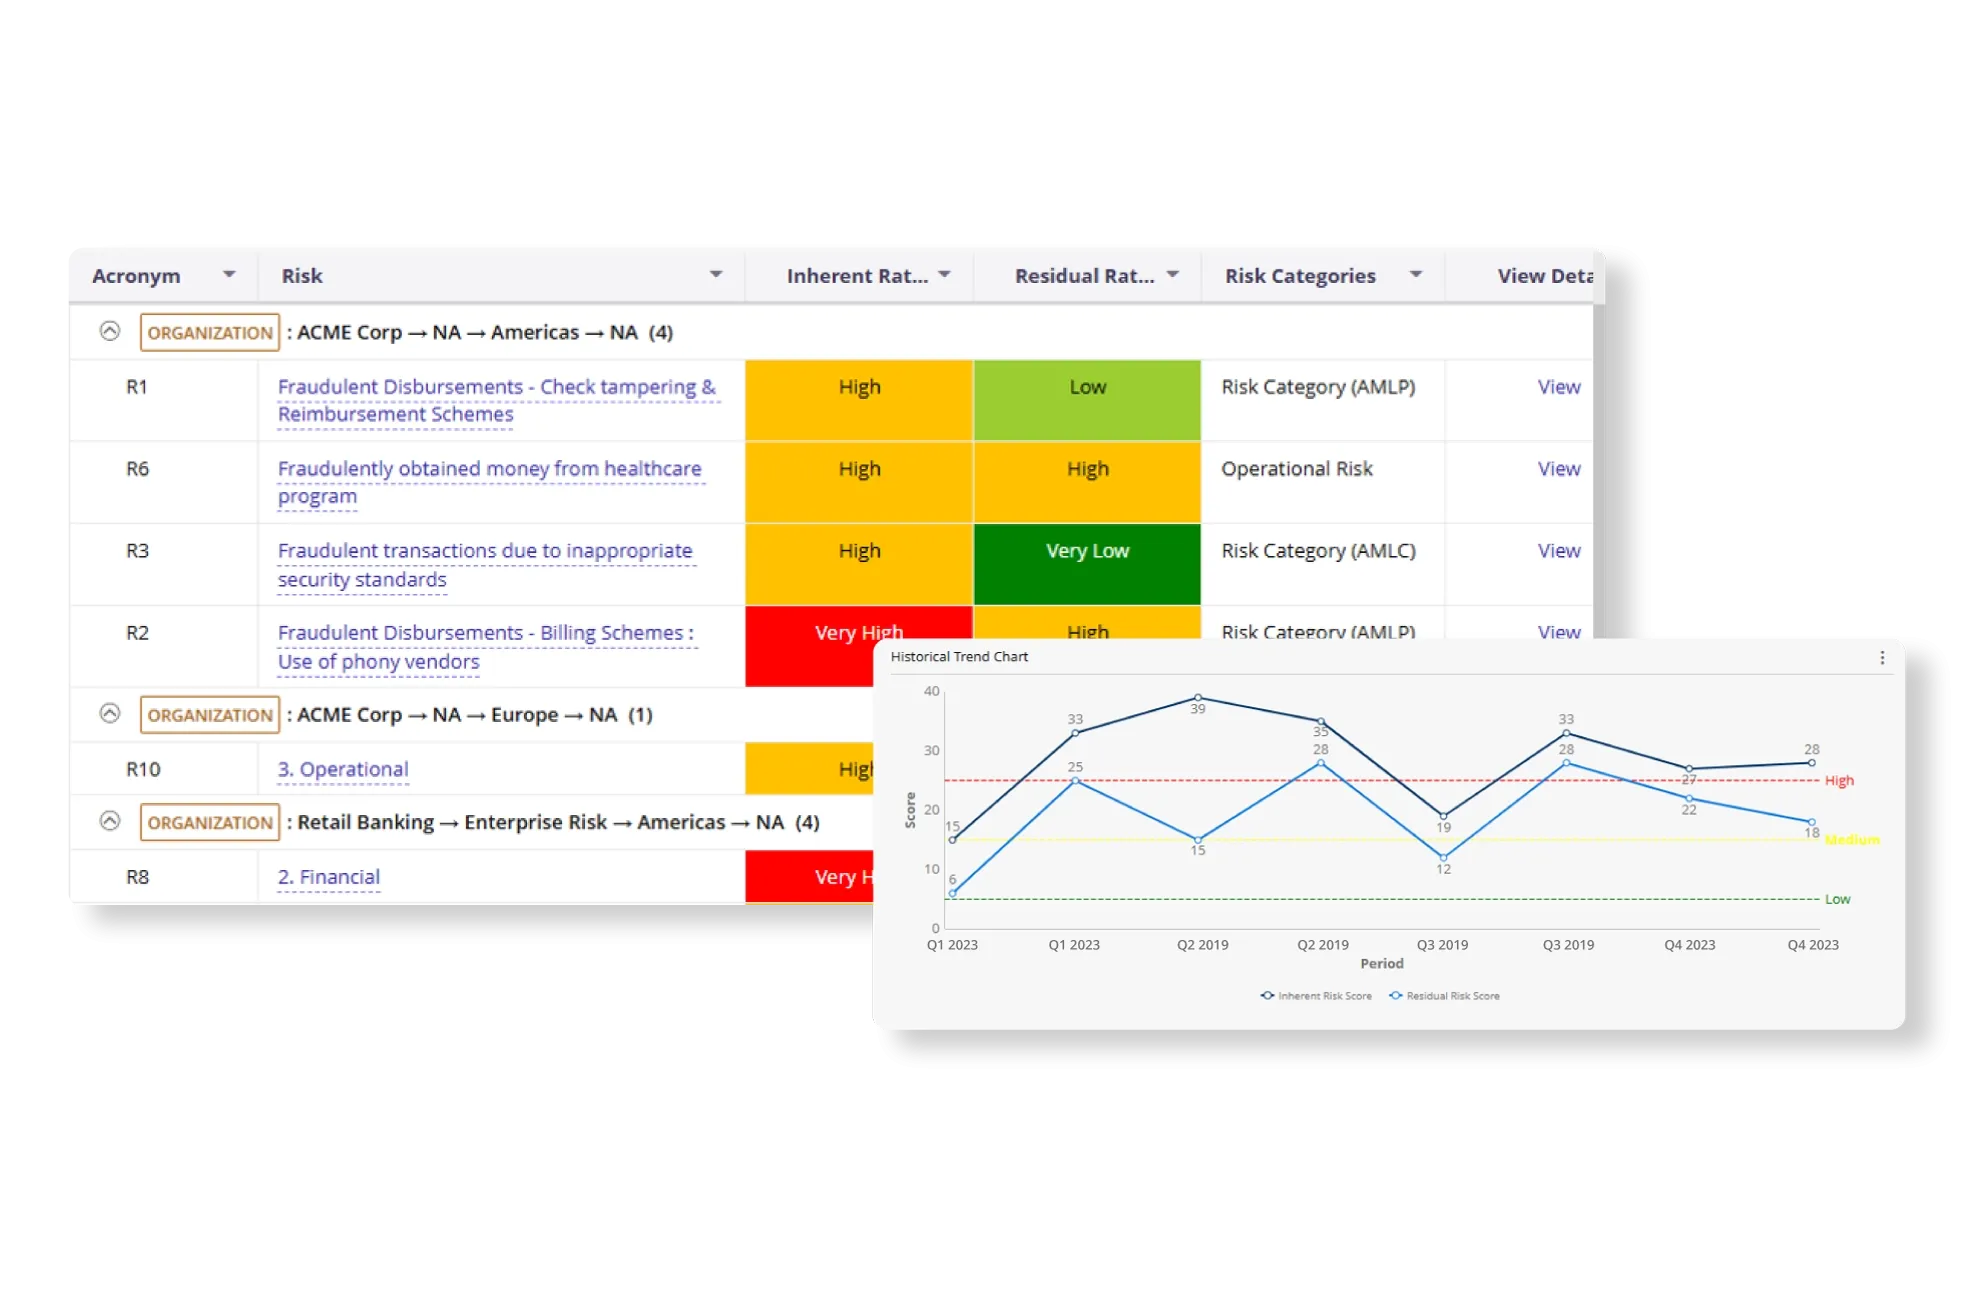Toggle Residual Risk Score legend series
Image resolution: width=1975 pixels, height=1313 pixels.
click(x=1445, y=996)
